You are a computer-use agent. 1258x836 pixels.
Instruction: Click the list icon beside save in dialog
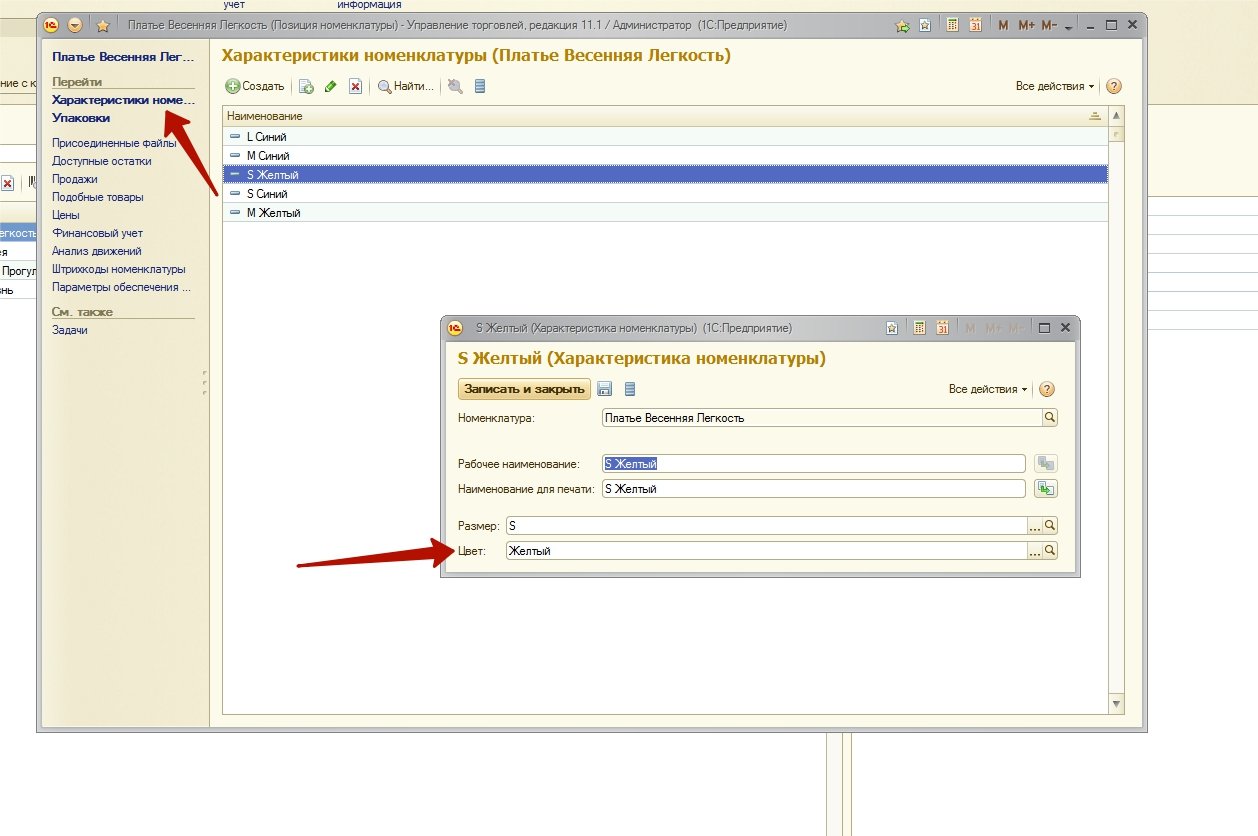click(x=630, y=389)
